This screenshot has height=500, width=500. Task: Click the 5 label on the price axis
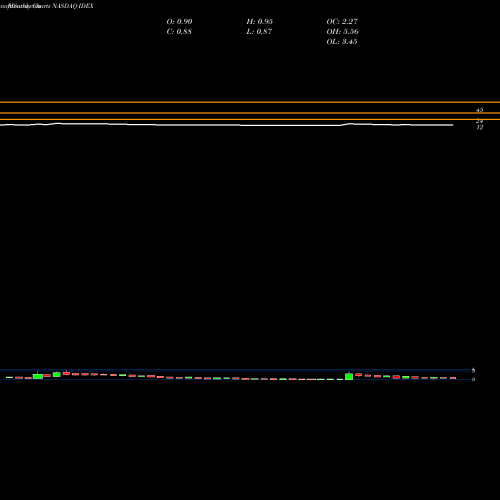coord(473,370)
